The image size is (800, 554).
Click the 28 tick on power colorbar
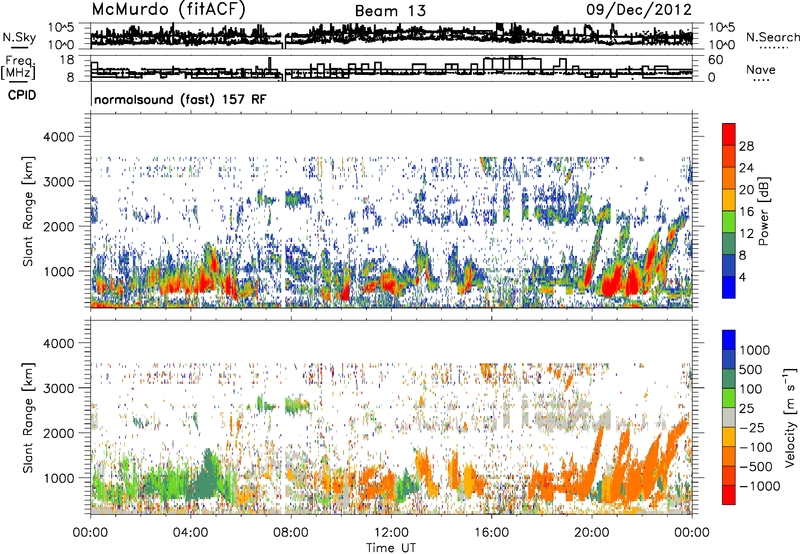[746, 146]
